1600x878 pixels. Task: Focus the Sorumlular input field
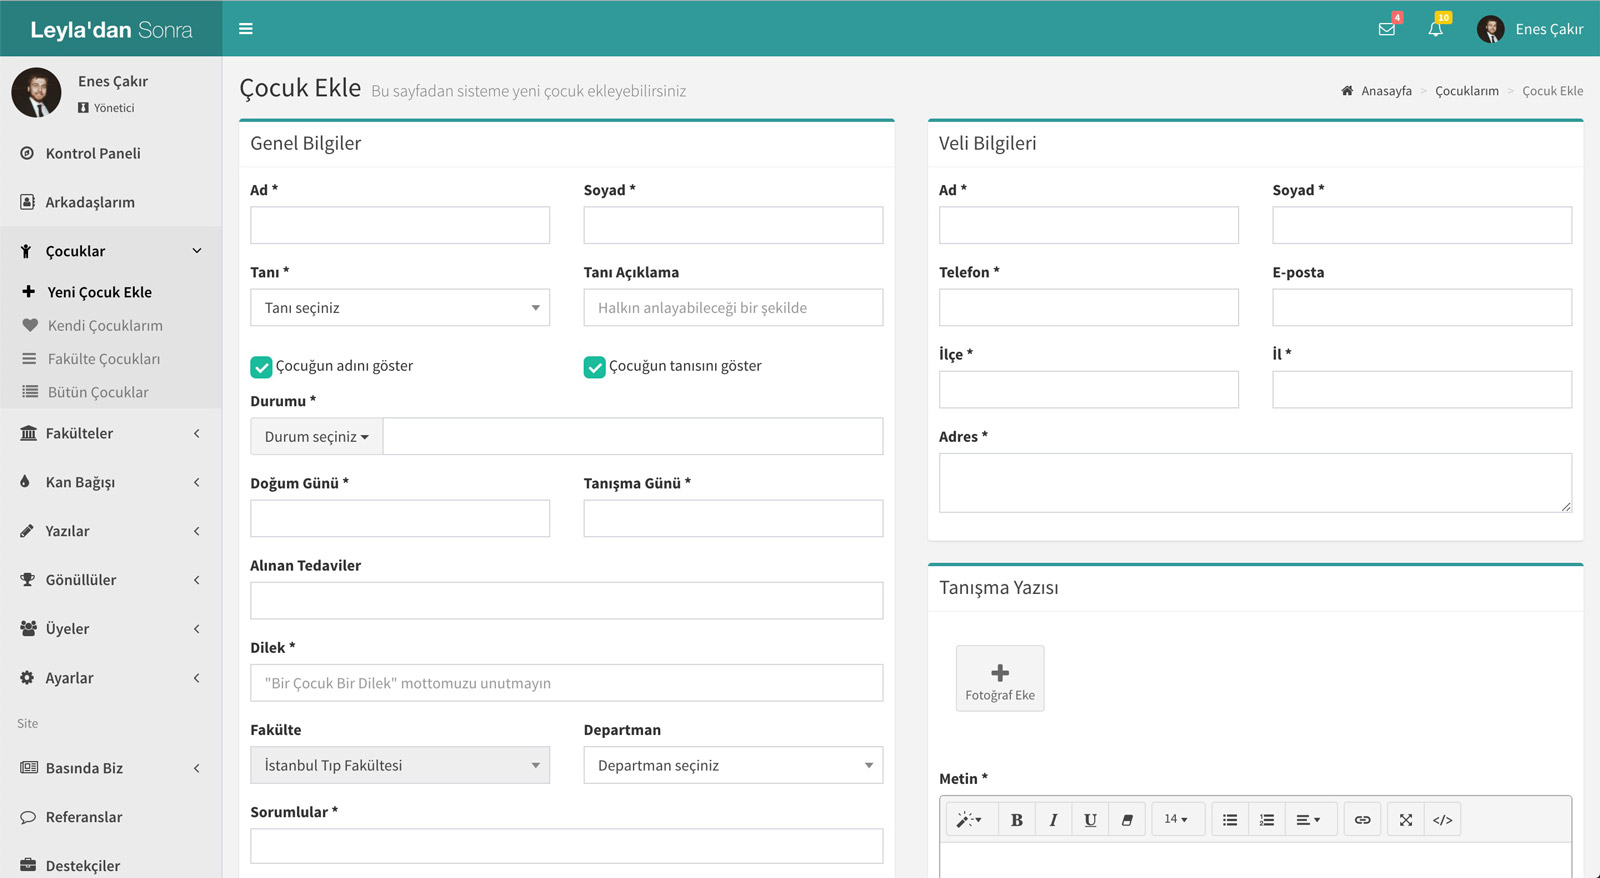(x=566, y=846)
